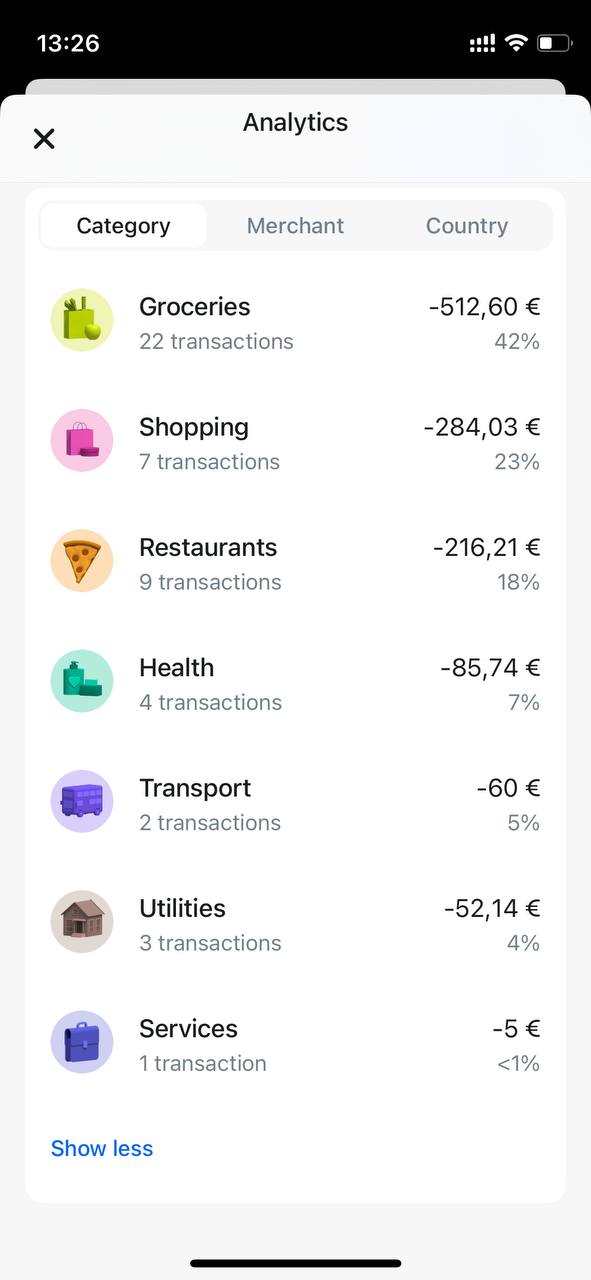This screenshot has width=591, height=1280.
Task: Switch to the Country tab
Action: [x=467, y=226]
